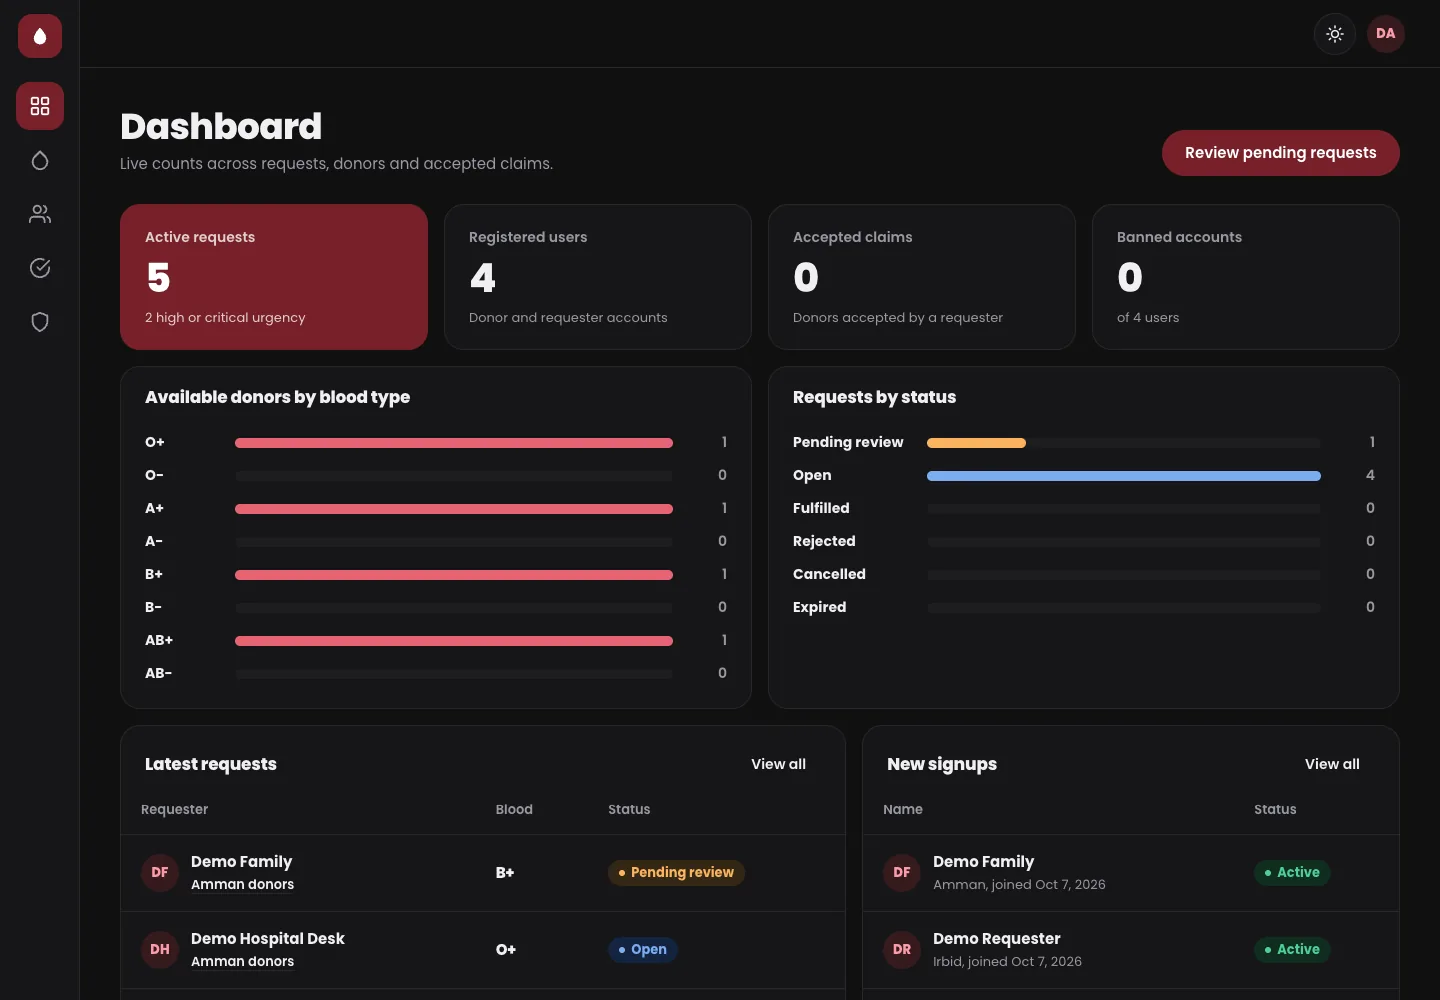Click the AB+ donors progress bar
1440x1000 pixels.
click(454, 641)
